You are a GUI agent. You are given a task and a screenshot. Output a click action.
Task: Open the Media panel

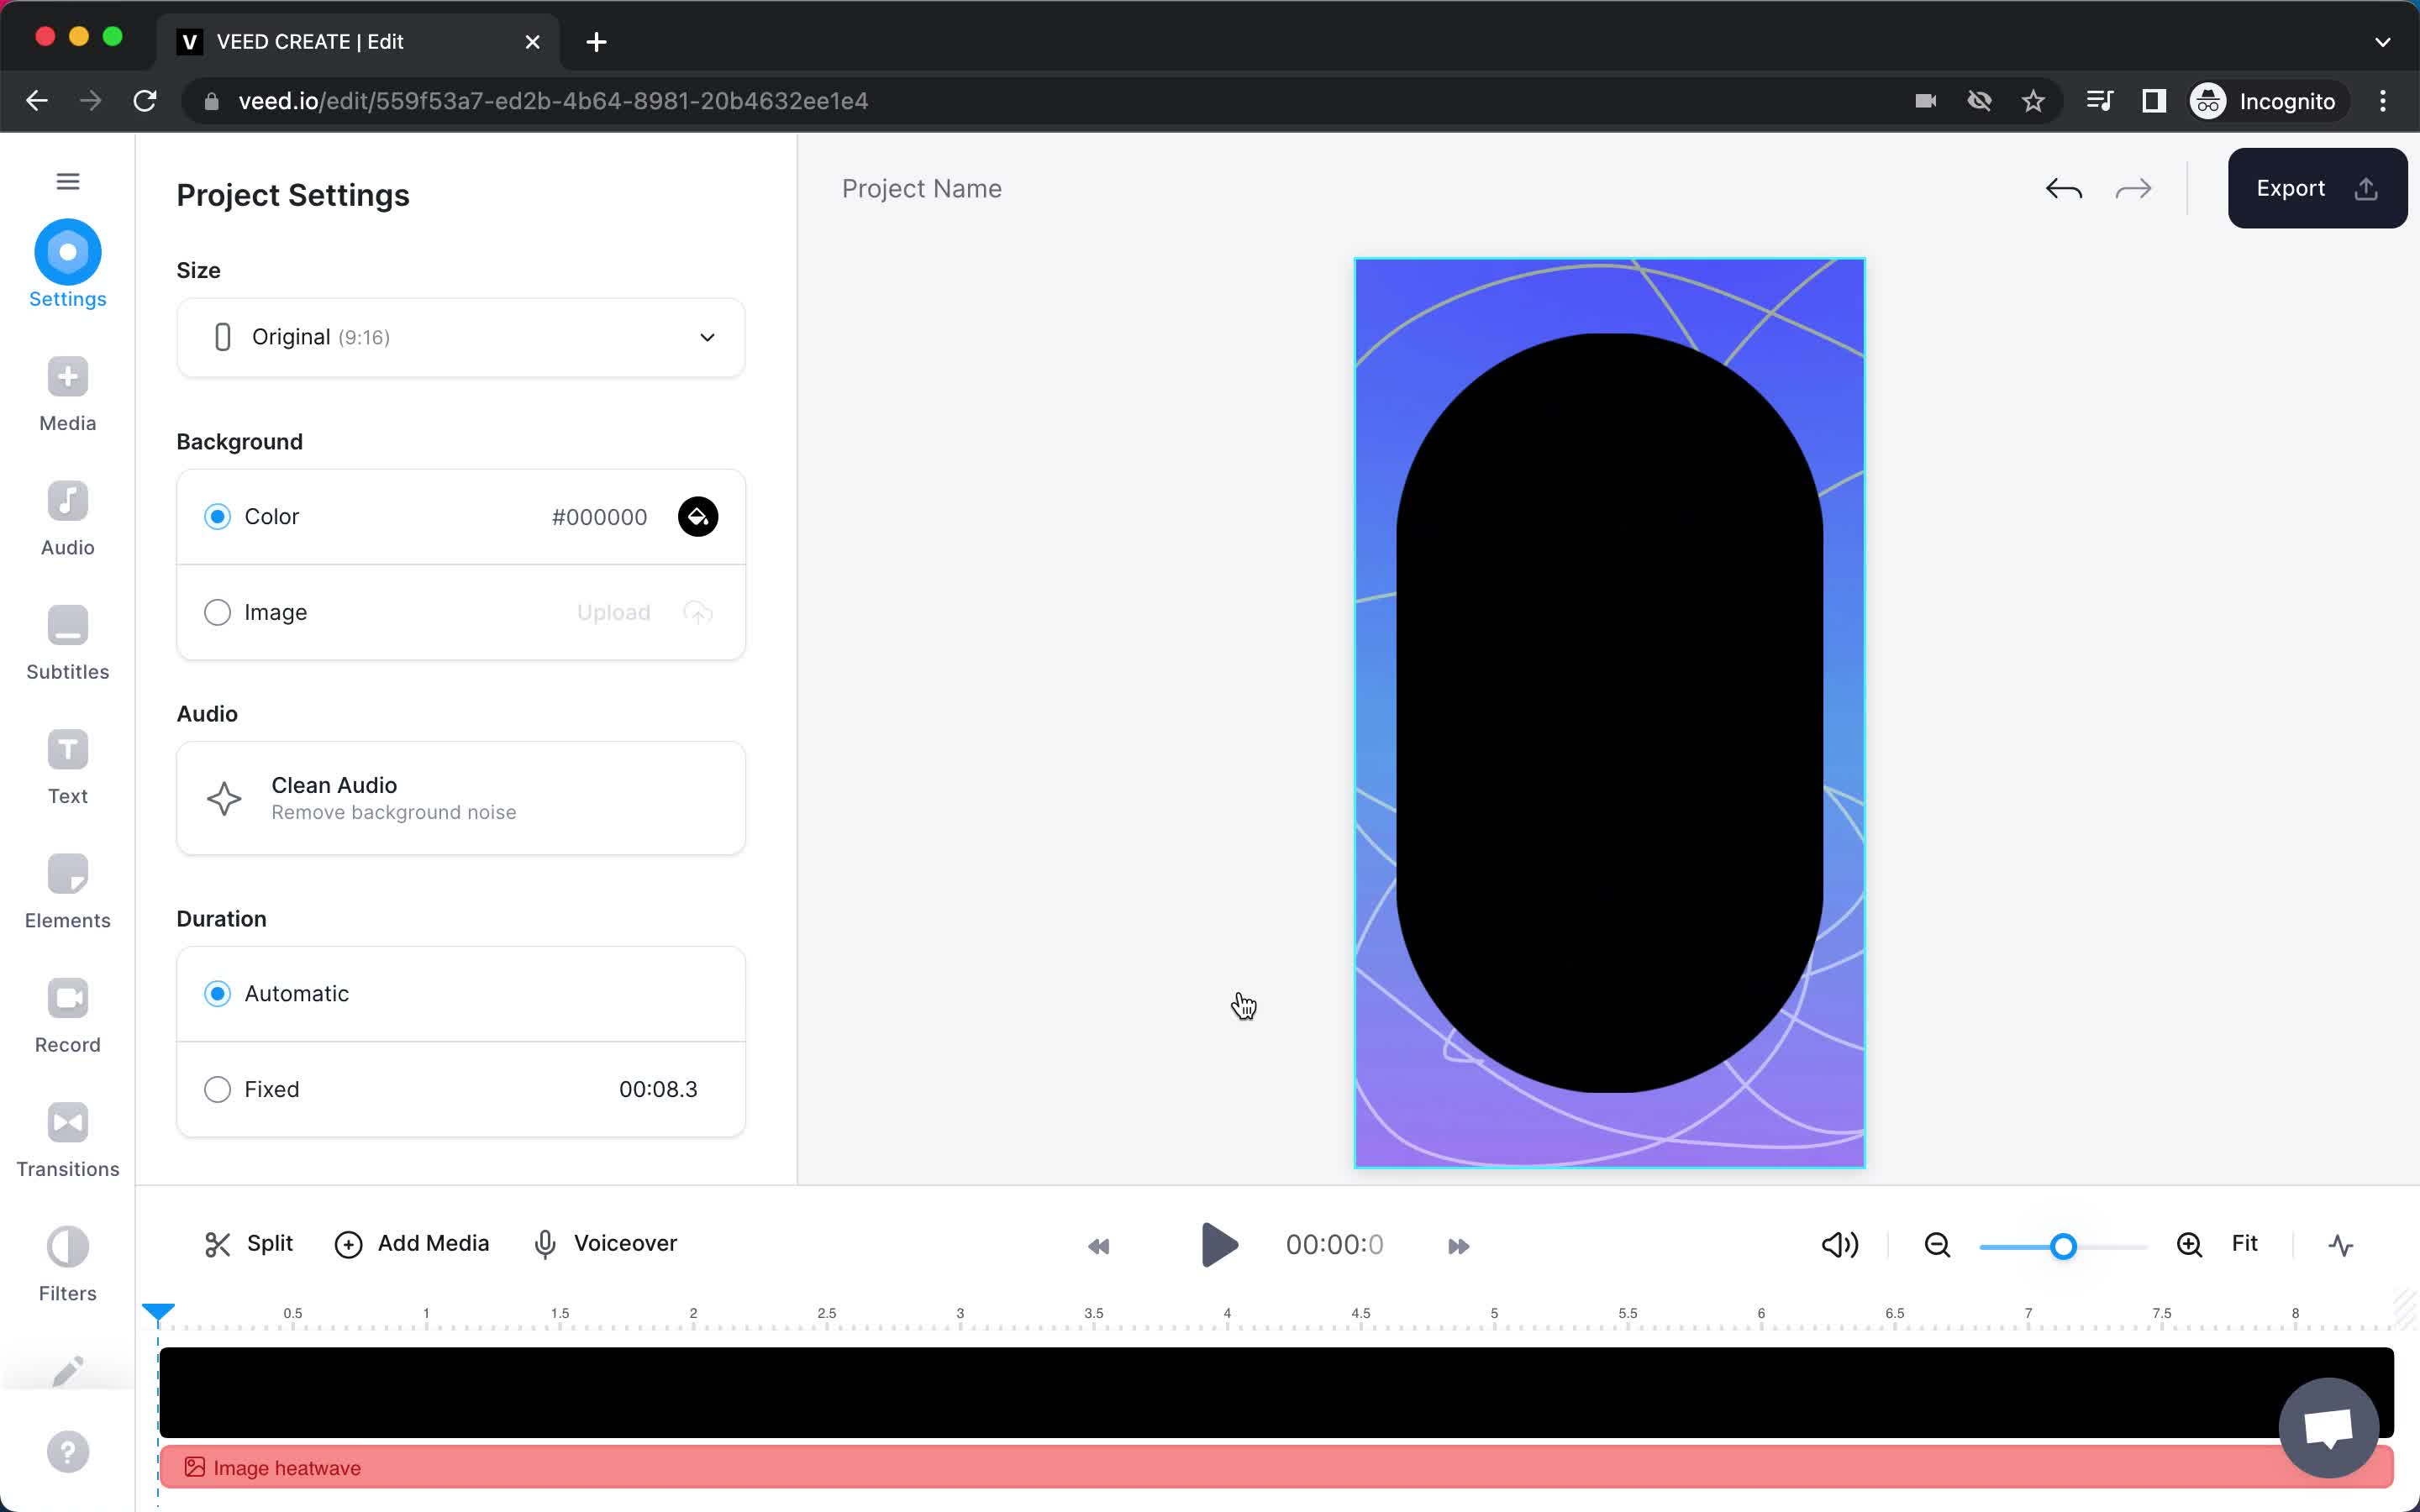(67, 394)
